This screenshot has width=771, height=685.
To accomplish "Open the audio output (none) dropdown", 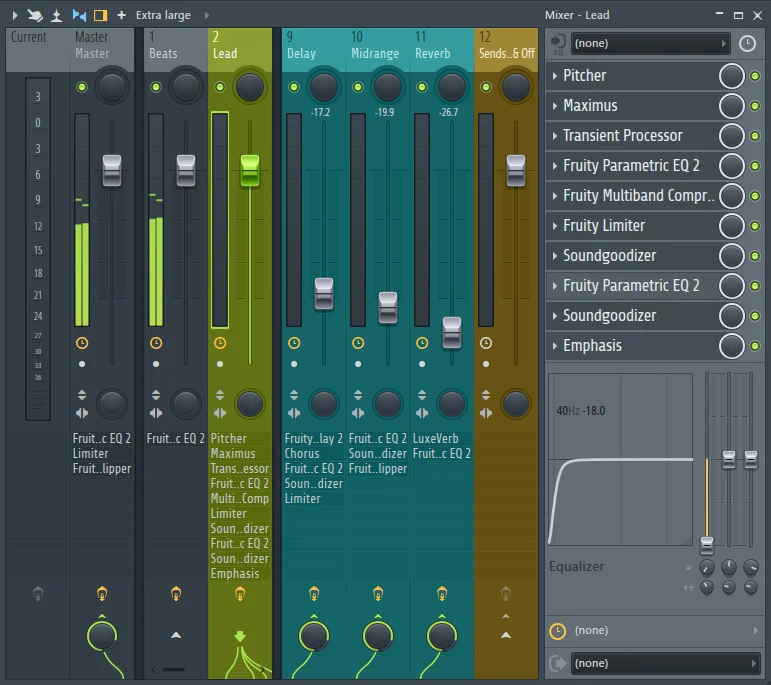I will (666, 663).
